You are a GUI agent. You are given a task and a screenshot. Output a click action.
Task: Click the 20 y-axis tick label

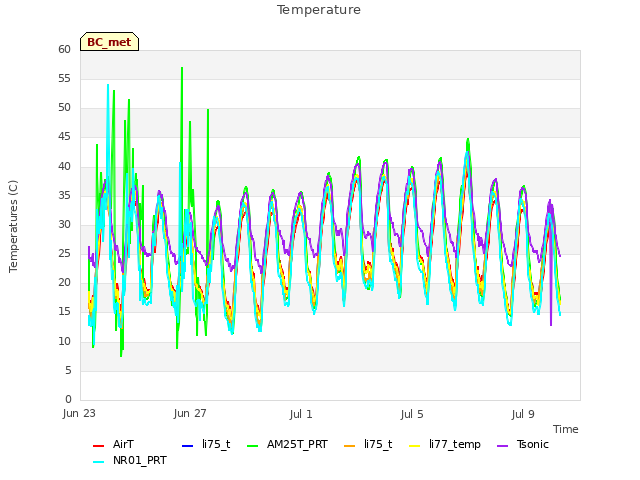pyautogui.click(x=64, y=283)
